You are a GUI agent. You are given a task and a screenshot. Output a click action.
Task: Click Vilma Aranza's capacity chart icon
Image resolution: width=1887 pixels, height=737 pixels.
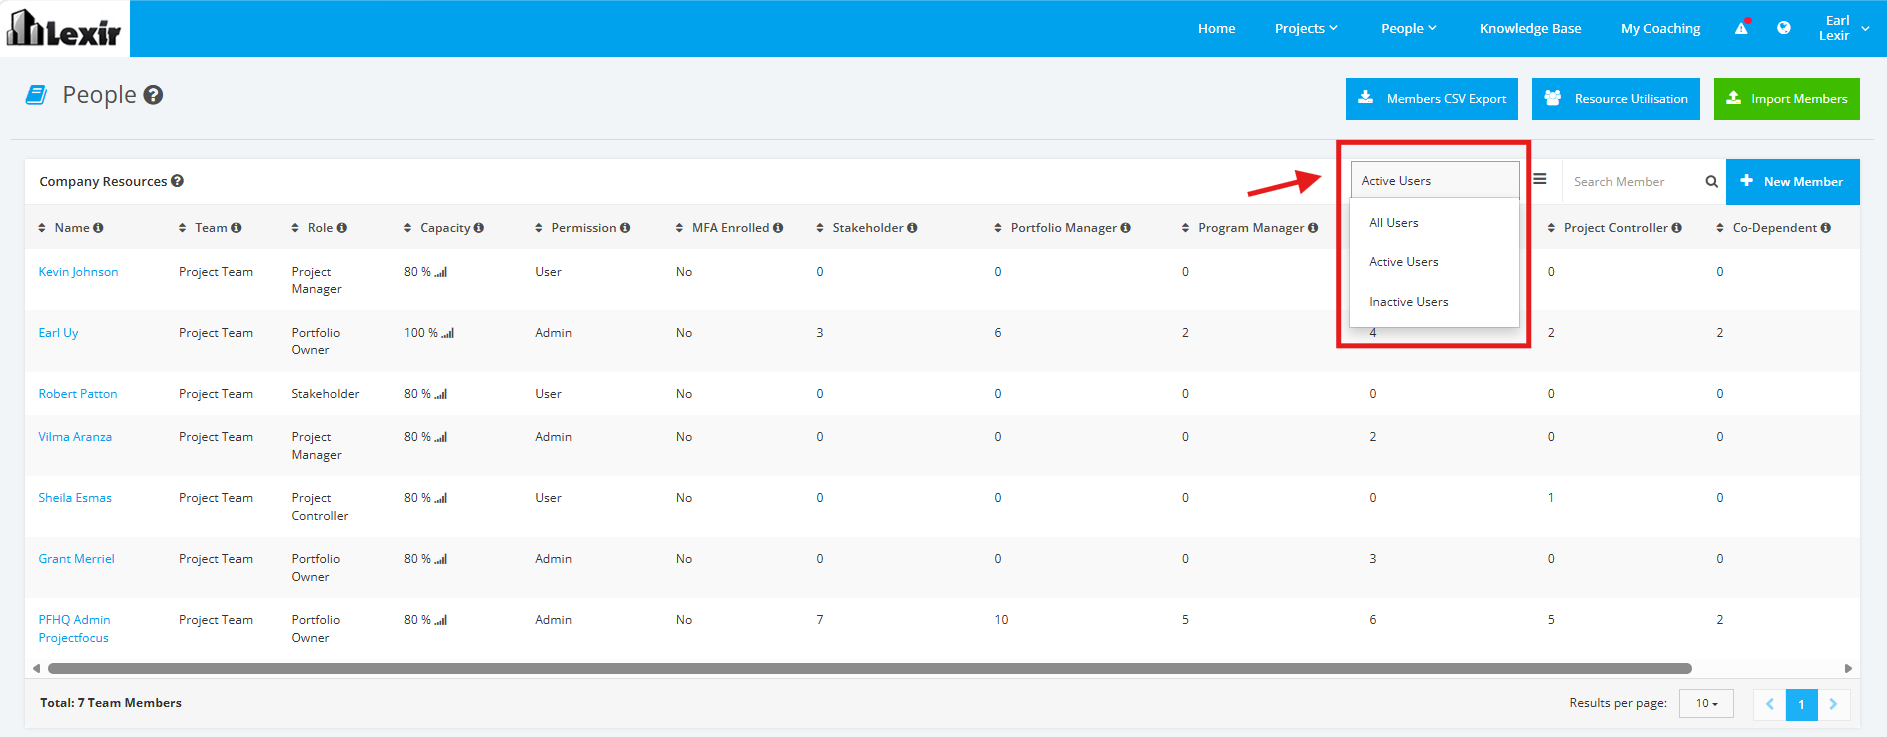441,437
